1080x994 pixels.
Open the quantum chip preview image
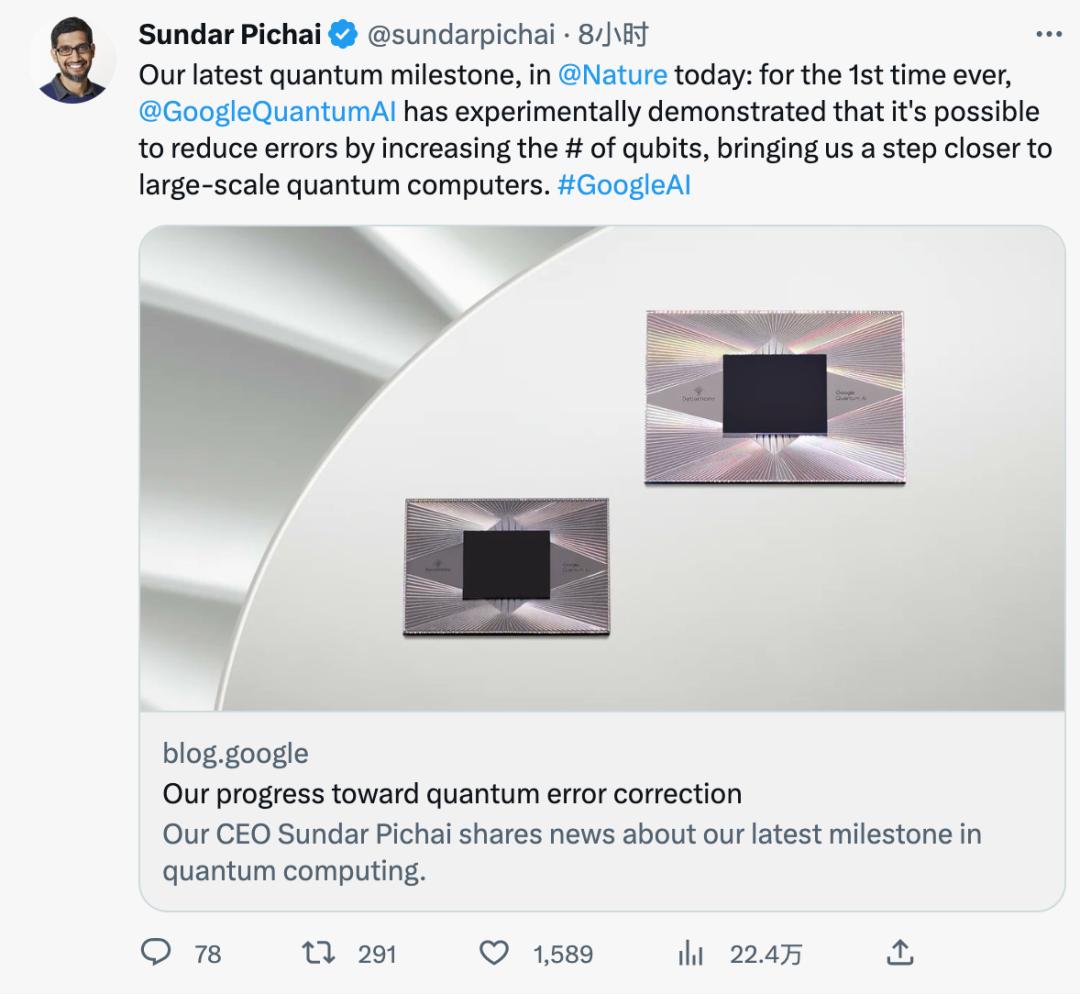click(602, 468)
